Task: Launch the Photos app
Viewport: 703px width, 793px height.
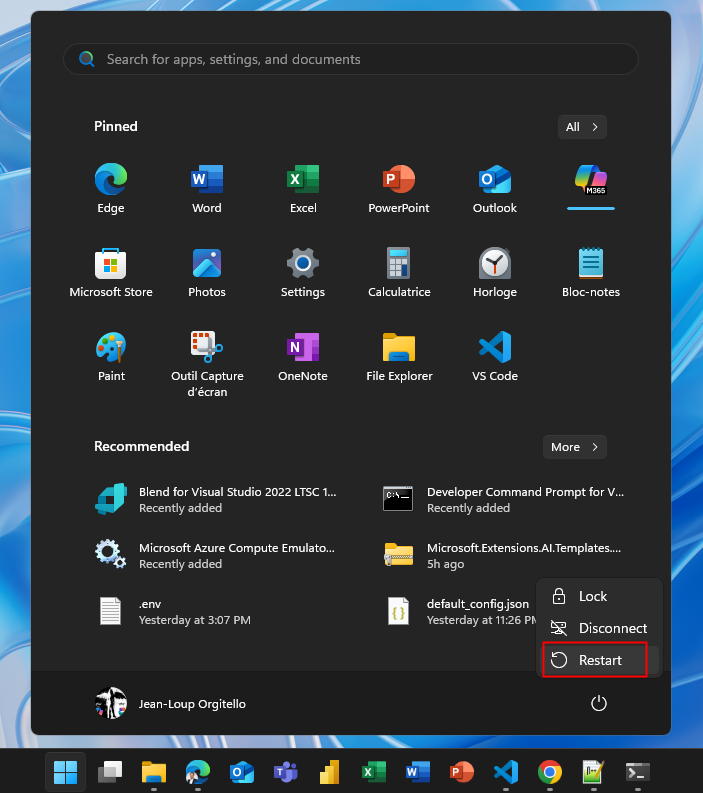Action: click(x=207, y=272)
